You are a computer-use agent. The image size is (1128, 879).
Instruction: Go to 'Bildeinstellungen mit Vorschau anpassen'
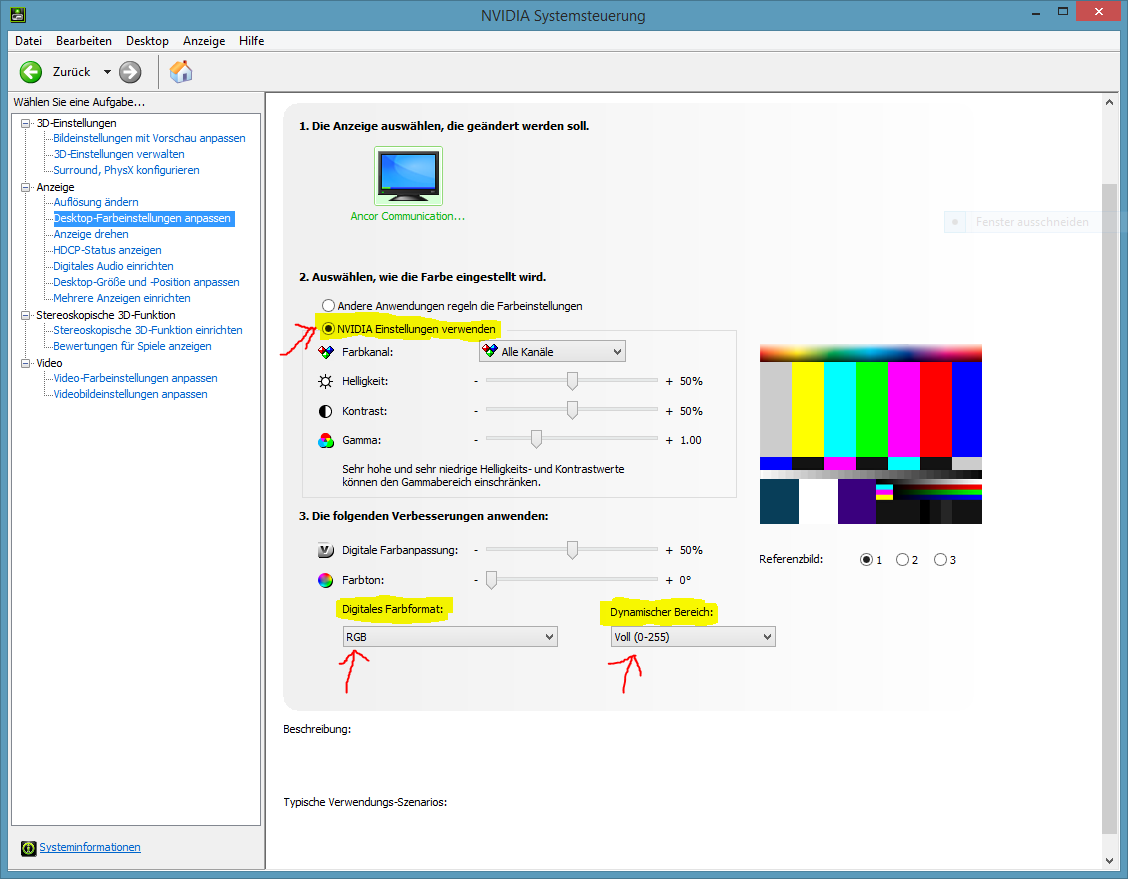pos(150,138)
